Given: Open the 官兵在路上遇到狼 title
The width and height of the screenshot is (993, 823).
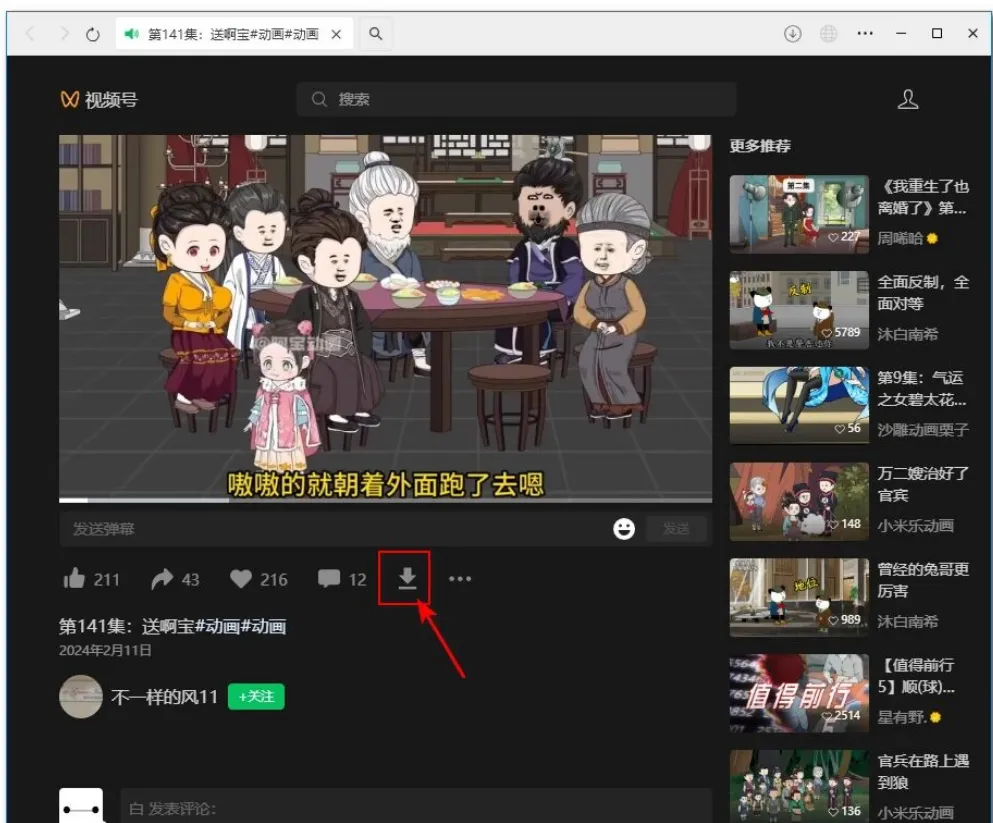Looking at the screenshot, I should 923,771.
